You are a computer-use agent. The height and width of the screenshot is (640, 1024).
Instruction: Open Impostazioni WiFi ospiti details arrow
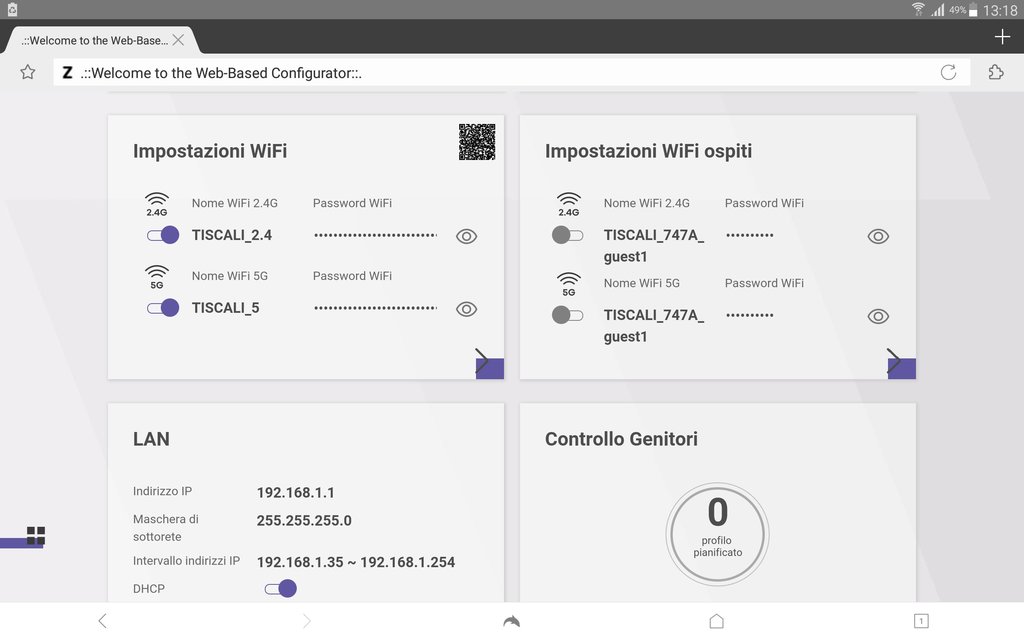[901, 363]
